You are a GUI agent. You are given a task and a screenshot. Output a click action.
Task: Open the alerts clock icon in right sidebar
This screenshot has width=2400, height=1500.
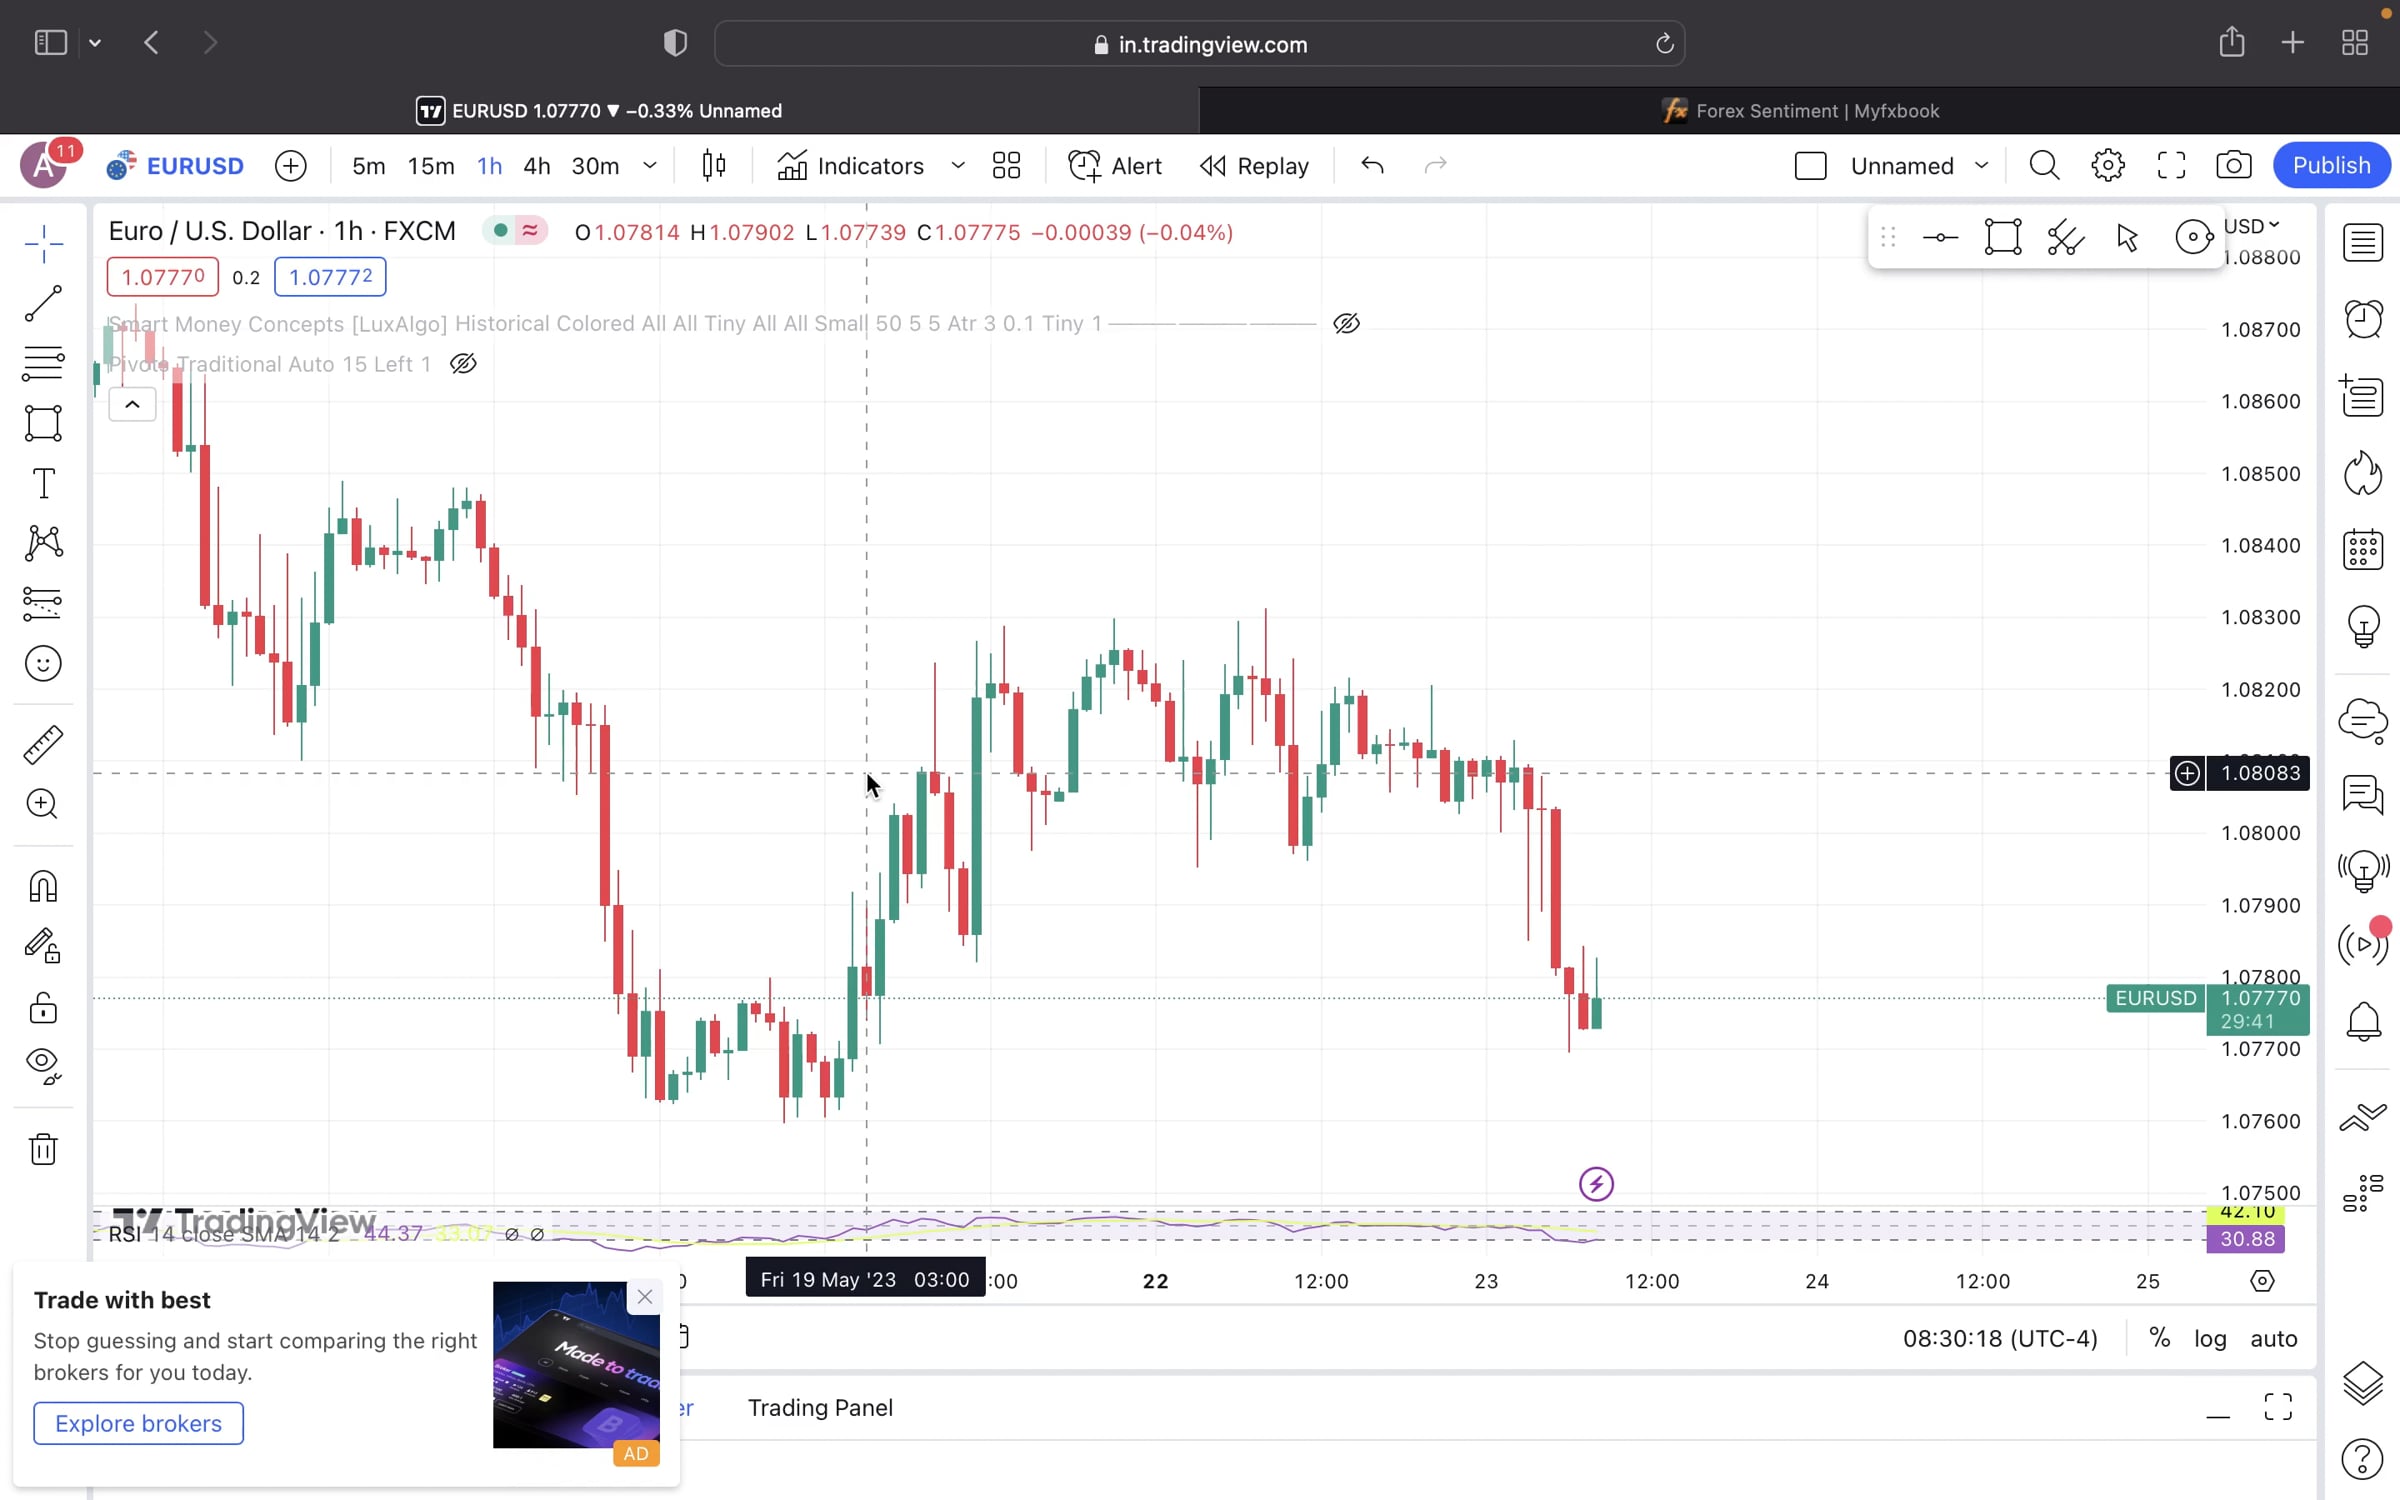click(2363, 320)
